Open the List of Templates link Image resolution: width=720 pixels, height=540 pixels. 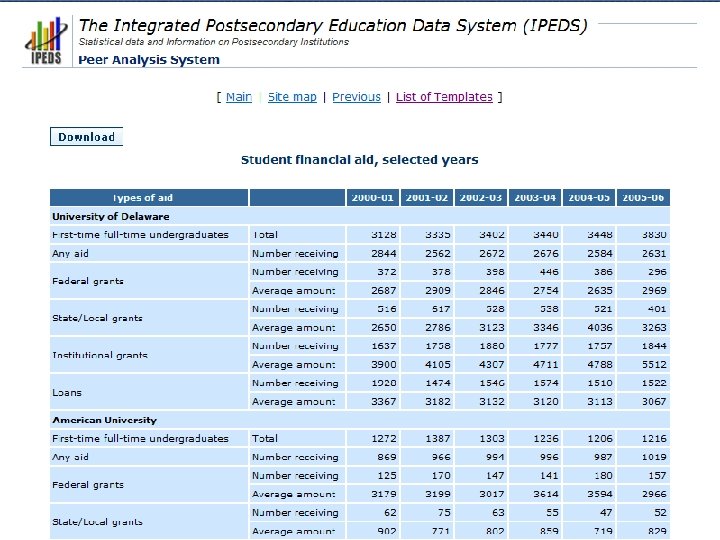[x=444, y=97]
